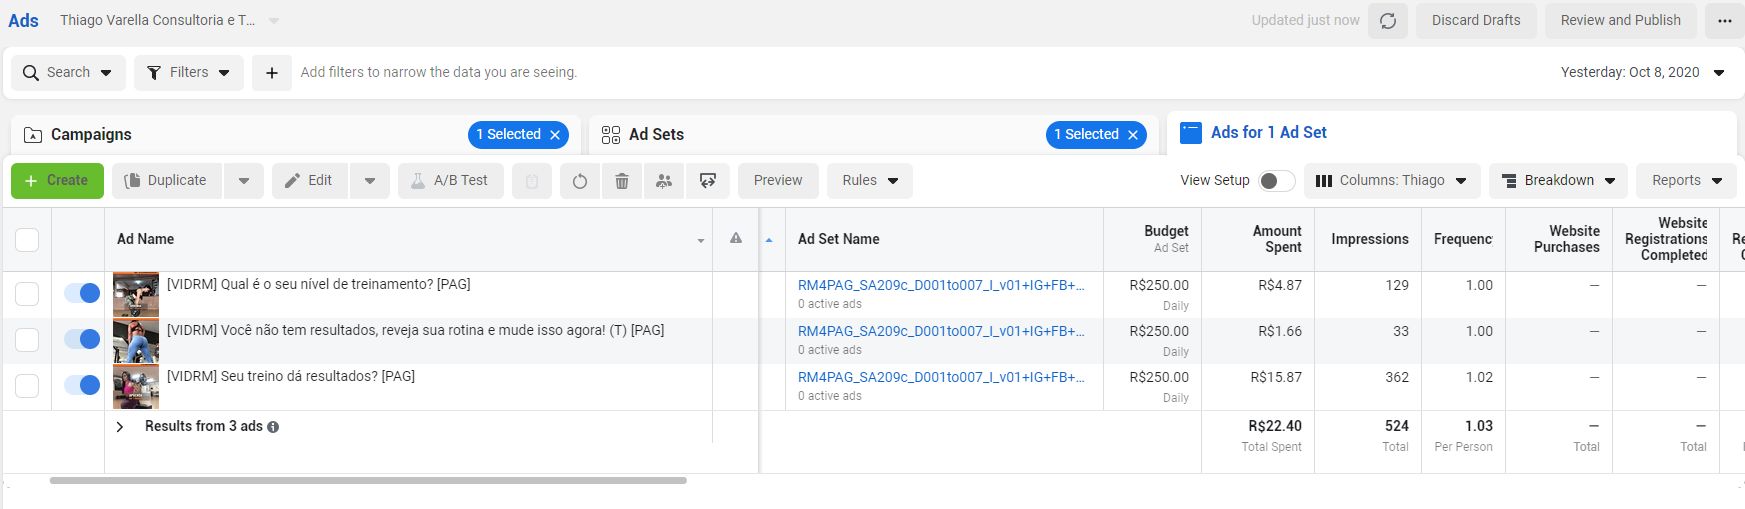Click the A/B Test flask button
Viewport: 1745px width, 509px height.
[x=450, y=181]
